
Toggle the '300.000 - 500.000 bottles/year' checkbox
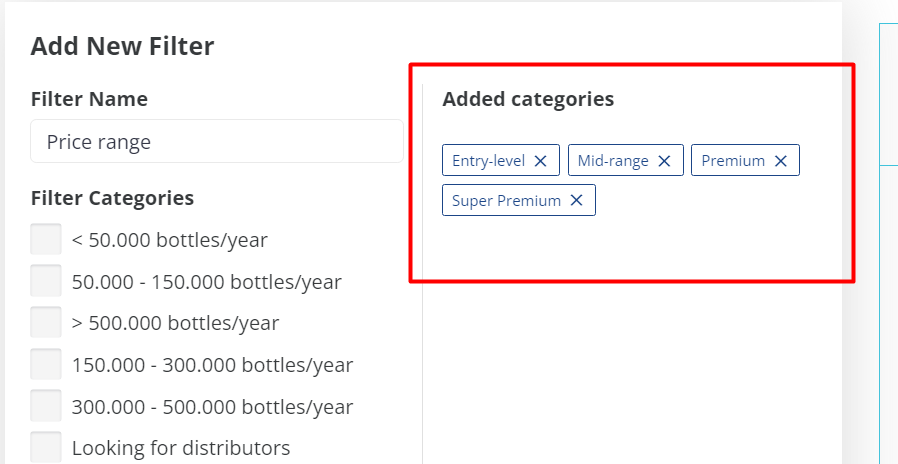tap(46, 407)
